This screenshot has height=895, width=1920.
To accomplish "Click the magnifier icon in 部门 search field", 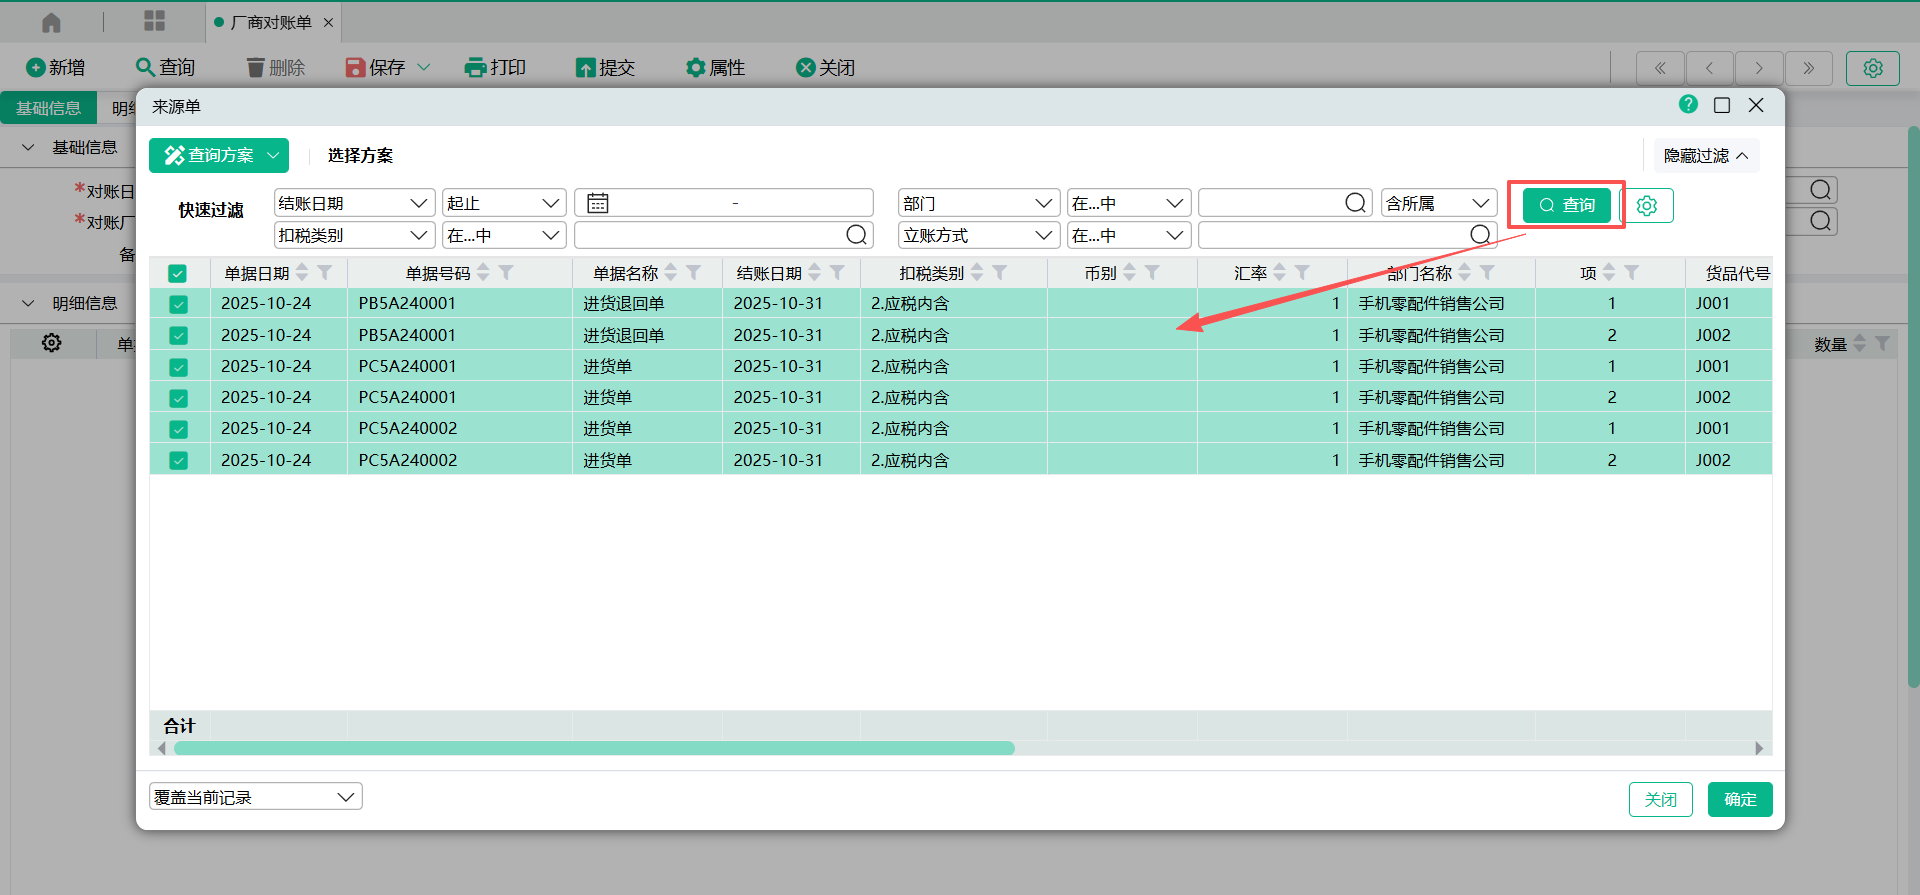I will coord(1355,203).
